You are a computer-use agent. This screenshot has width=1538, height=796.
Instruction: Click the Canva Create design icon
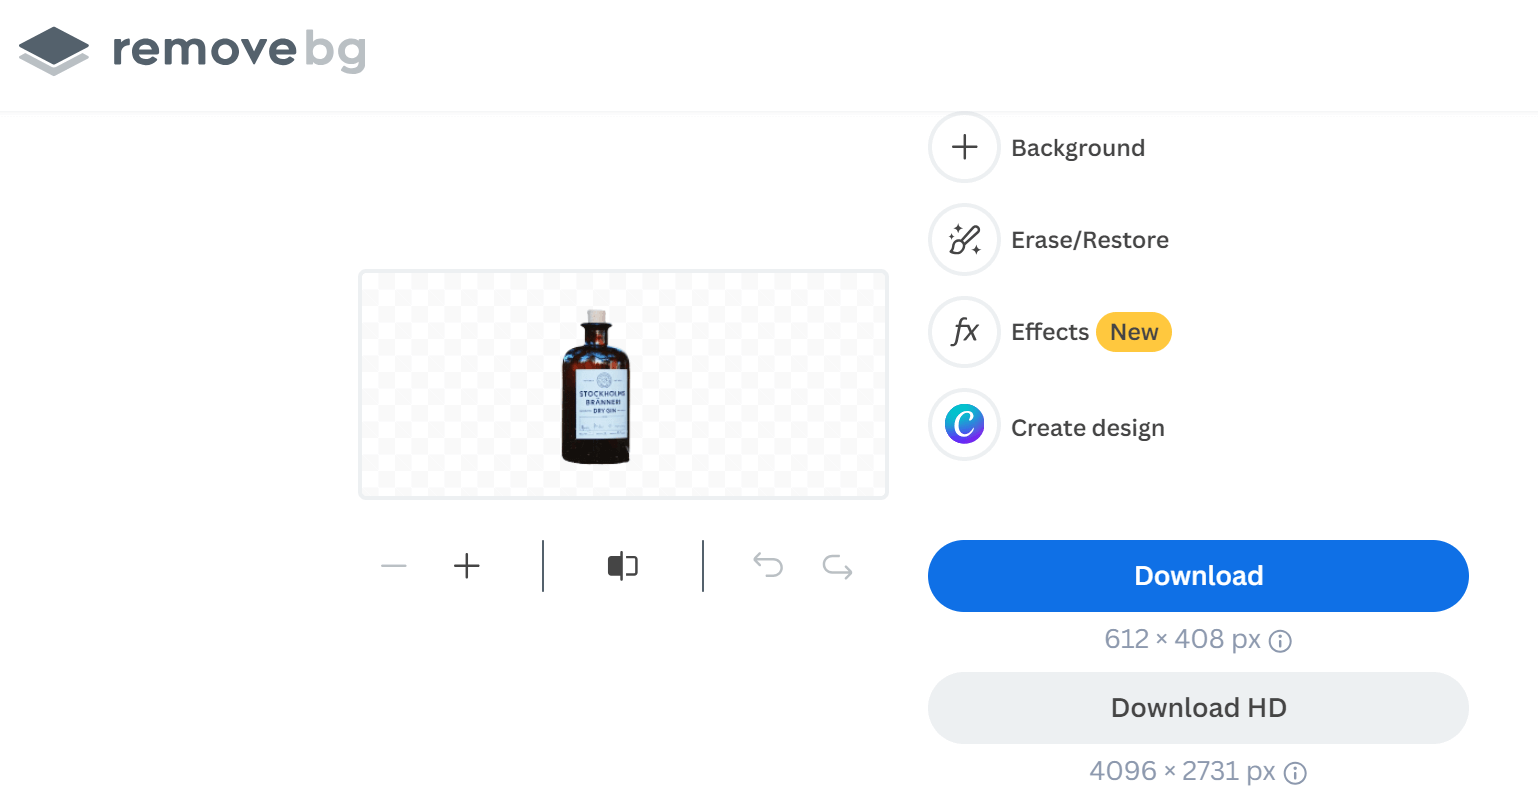point(964,425)
